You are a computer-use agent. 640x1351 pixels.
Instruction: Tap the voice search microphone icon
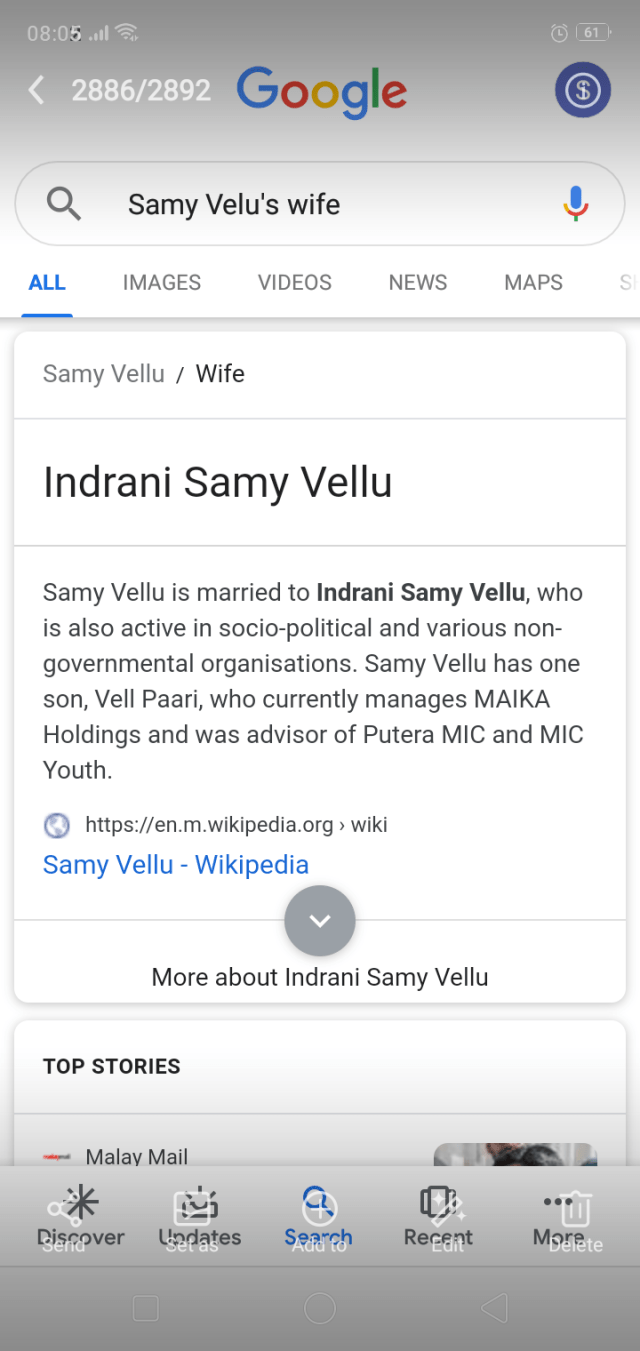pyautogui.click(x=575, y=204)
